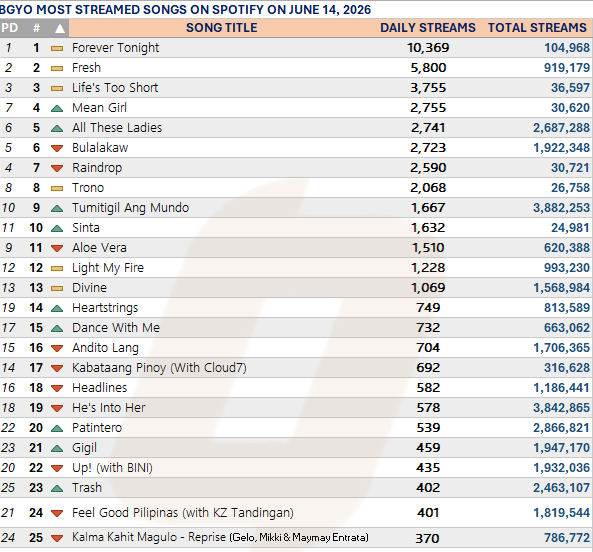Select the song title Fresh
The width and height of the screenshot is (593, 552).
(87, 68)
